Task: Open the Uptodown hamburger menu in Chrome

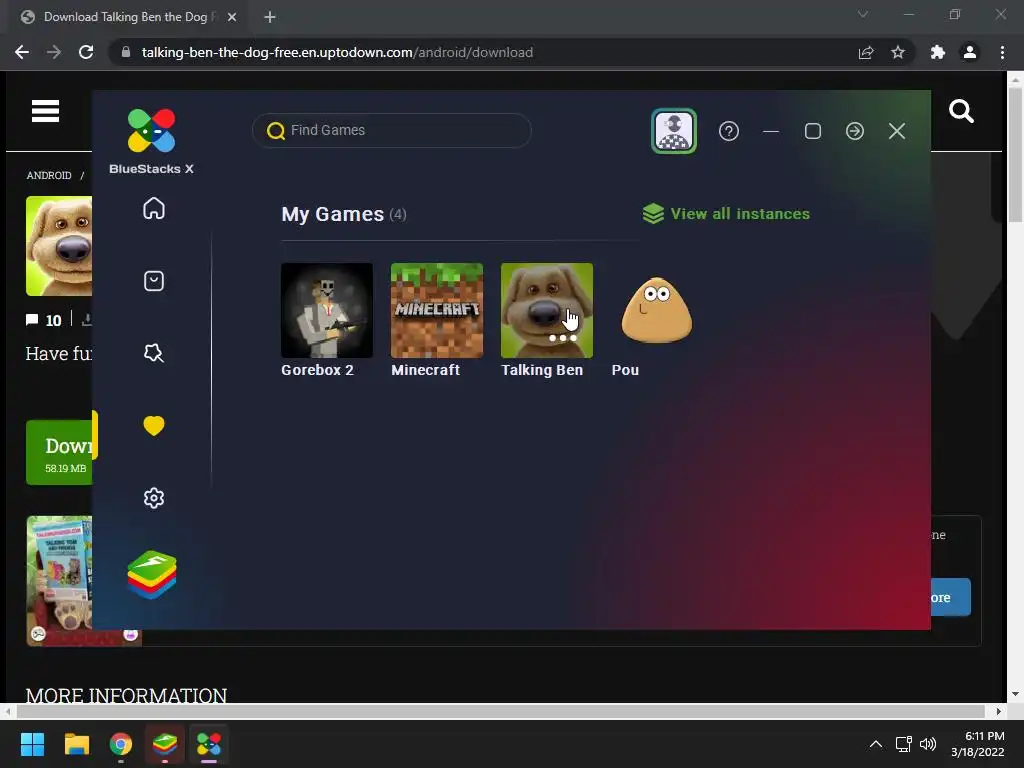Action: (x=45, y=111)
